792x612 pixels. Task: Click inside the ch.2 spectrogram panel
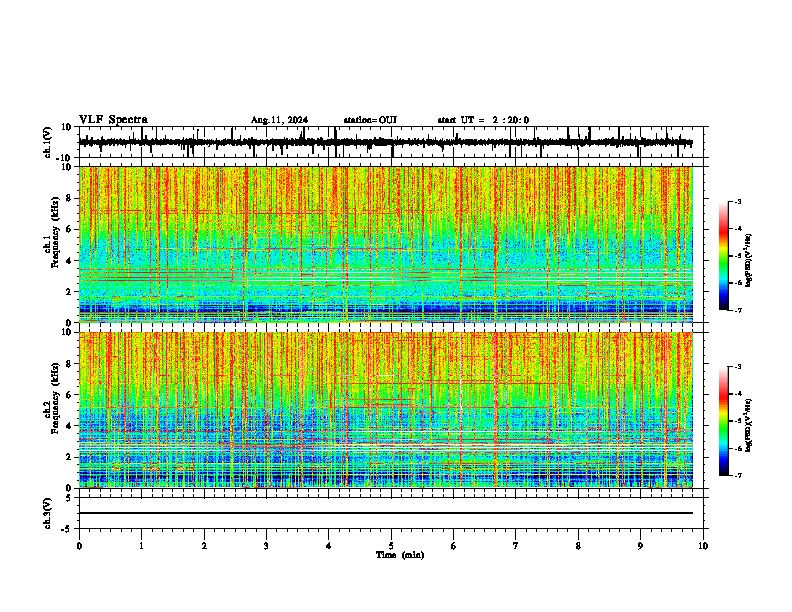pyautogui.click(x=385, y=410)
